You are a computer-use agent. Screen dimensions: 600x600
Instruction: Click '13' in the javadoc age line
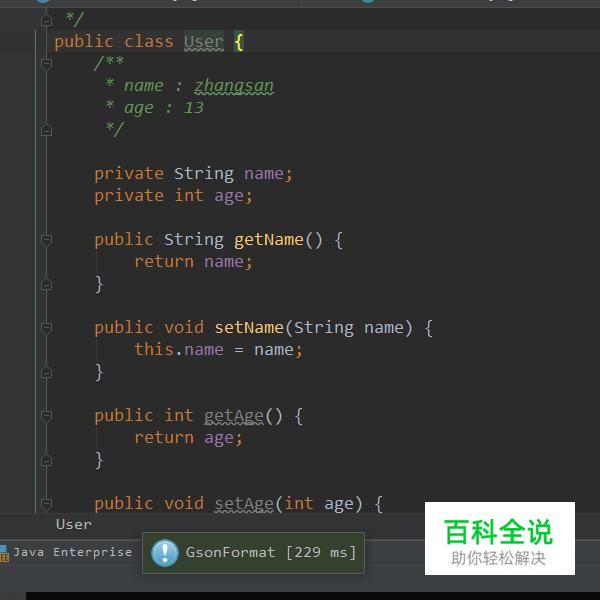tap(194, 108)
